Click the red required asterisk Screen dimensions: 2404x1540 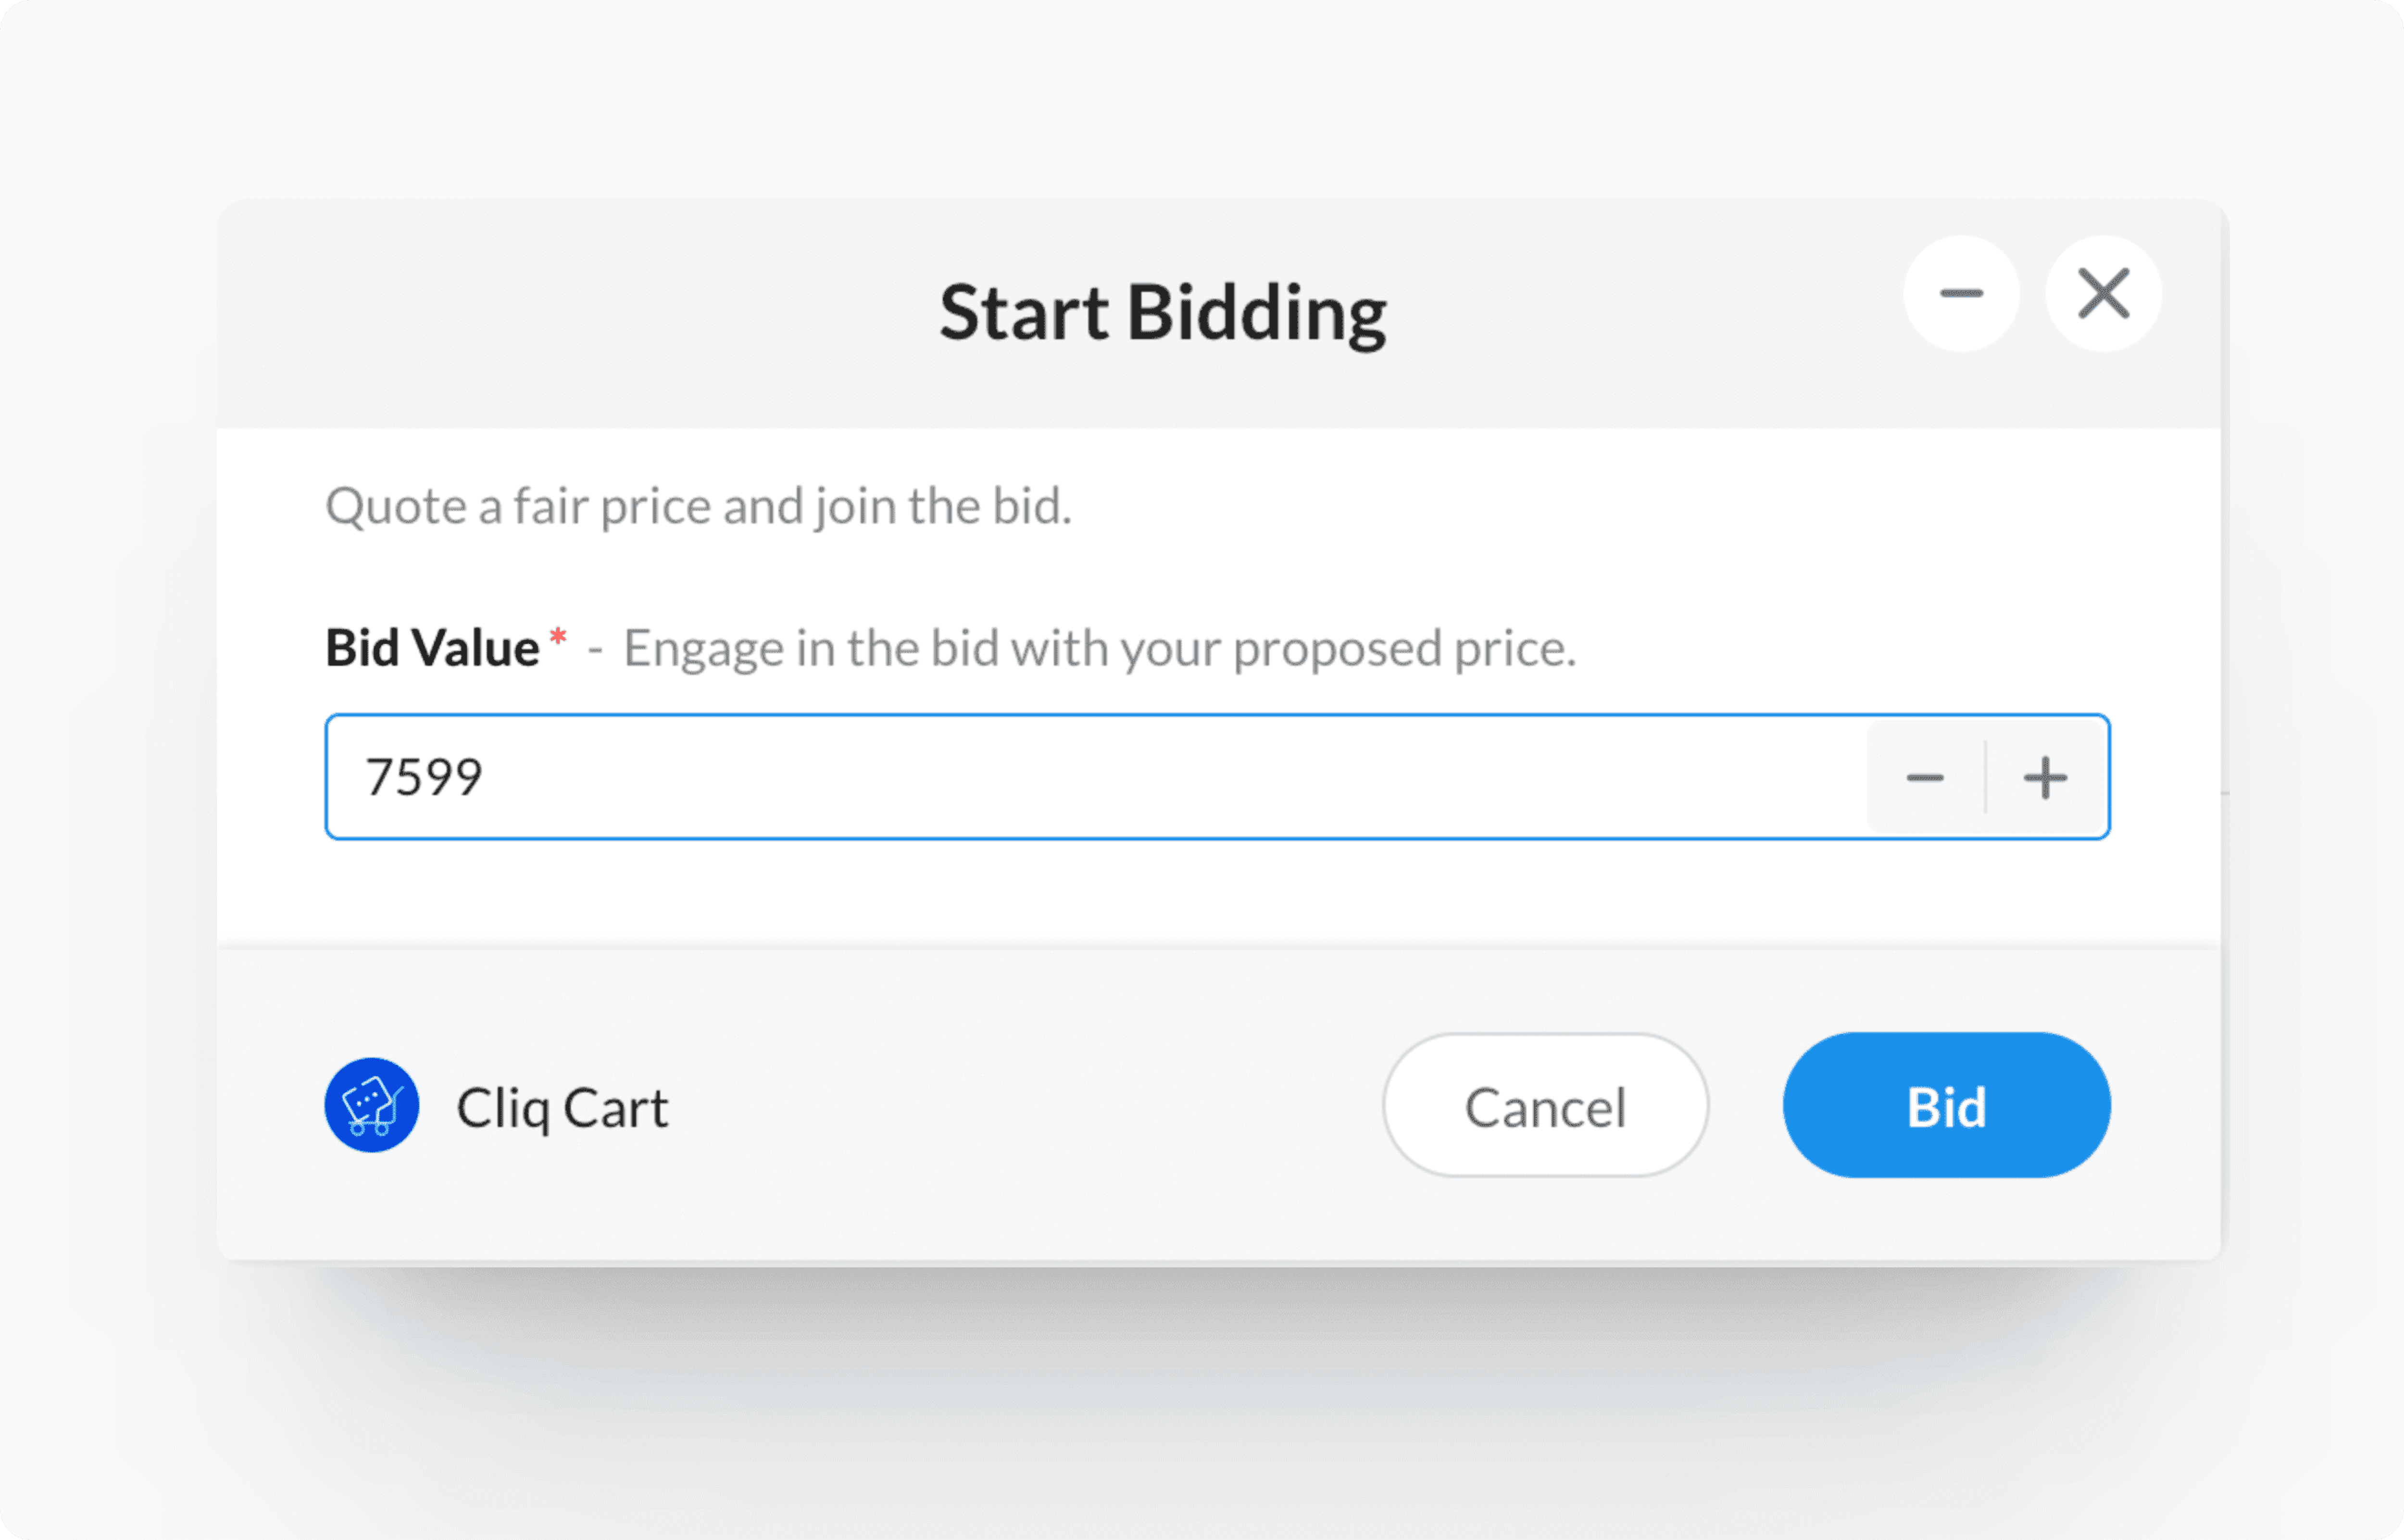(558, 637)
